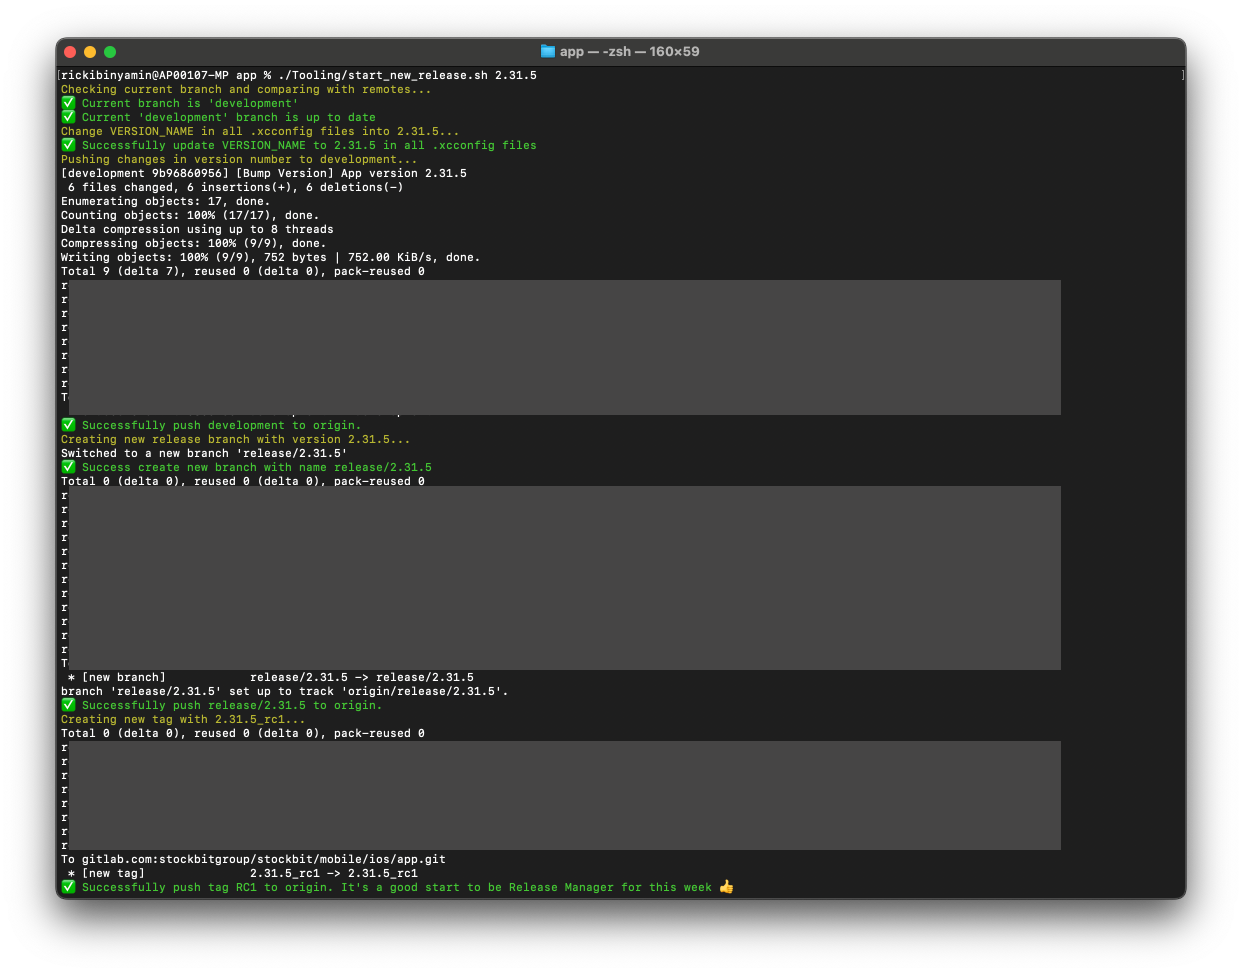Select the checkmark beside 'Successfully update VERSION_NAME'
This screenshot has height=973, width=1242.
[x=68, y=145]
